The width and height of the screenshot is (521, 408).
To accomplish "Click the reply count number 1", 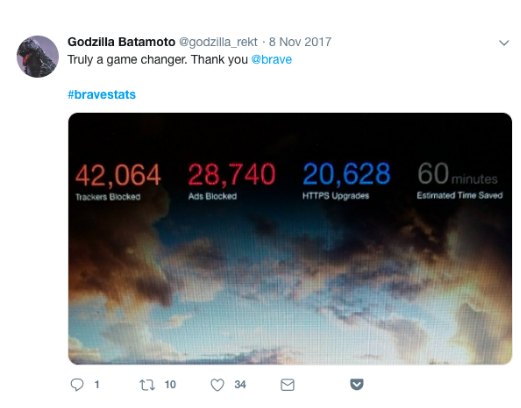I will (97, 385).
